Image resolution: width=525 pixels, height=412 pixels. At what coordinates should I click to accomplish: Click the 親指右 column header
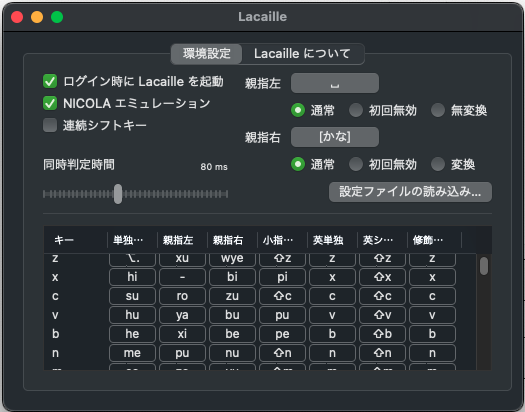pos(232,240)
